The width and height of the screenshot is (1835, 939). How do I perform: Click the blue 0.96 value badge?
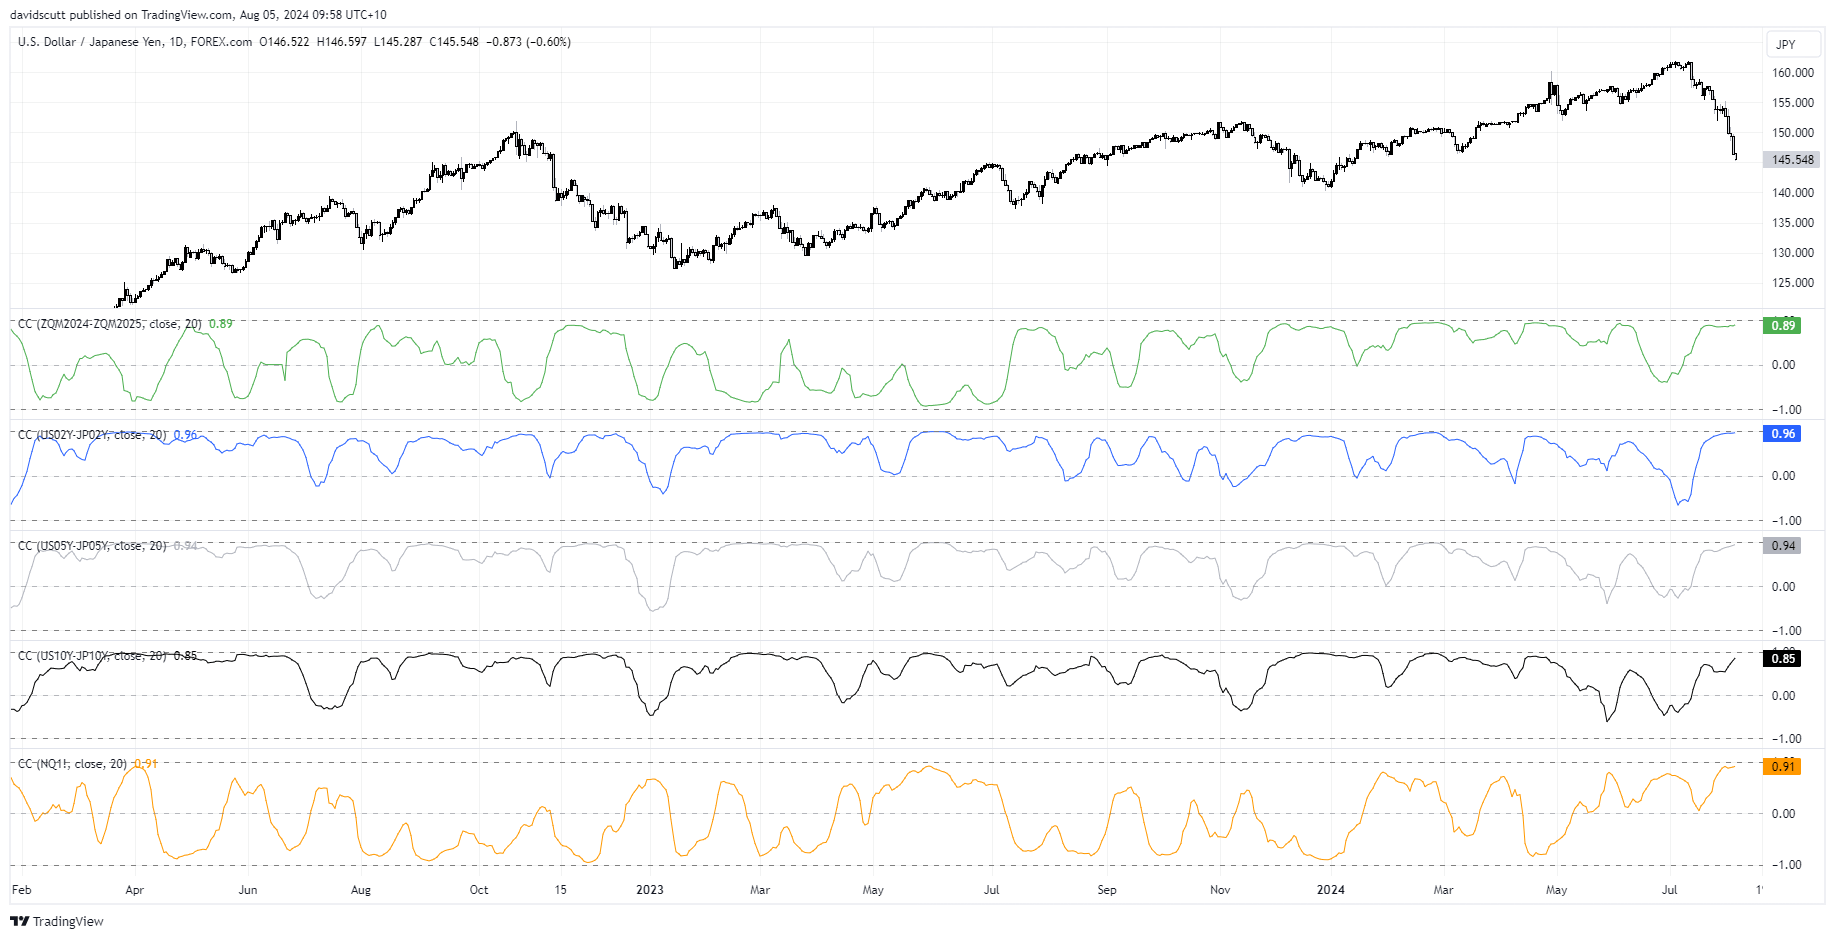coord(1783,434)
